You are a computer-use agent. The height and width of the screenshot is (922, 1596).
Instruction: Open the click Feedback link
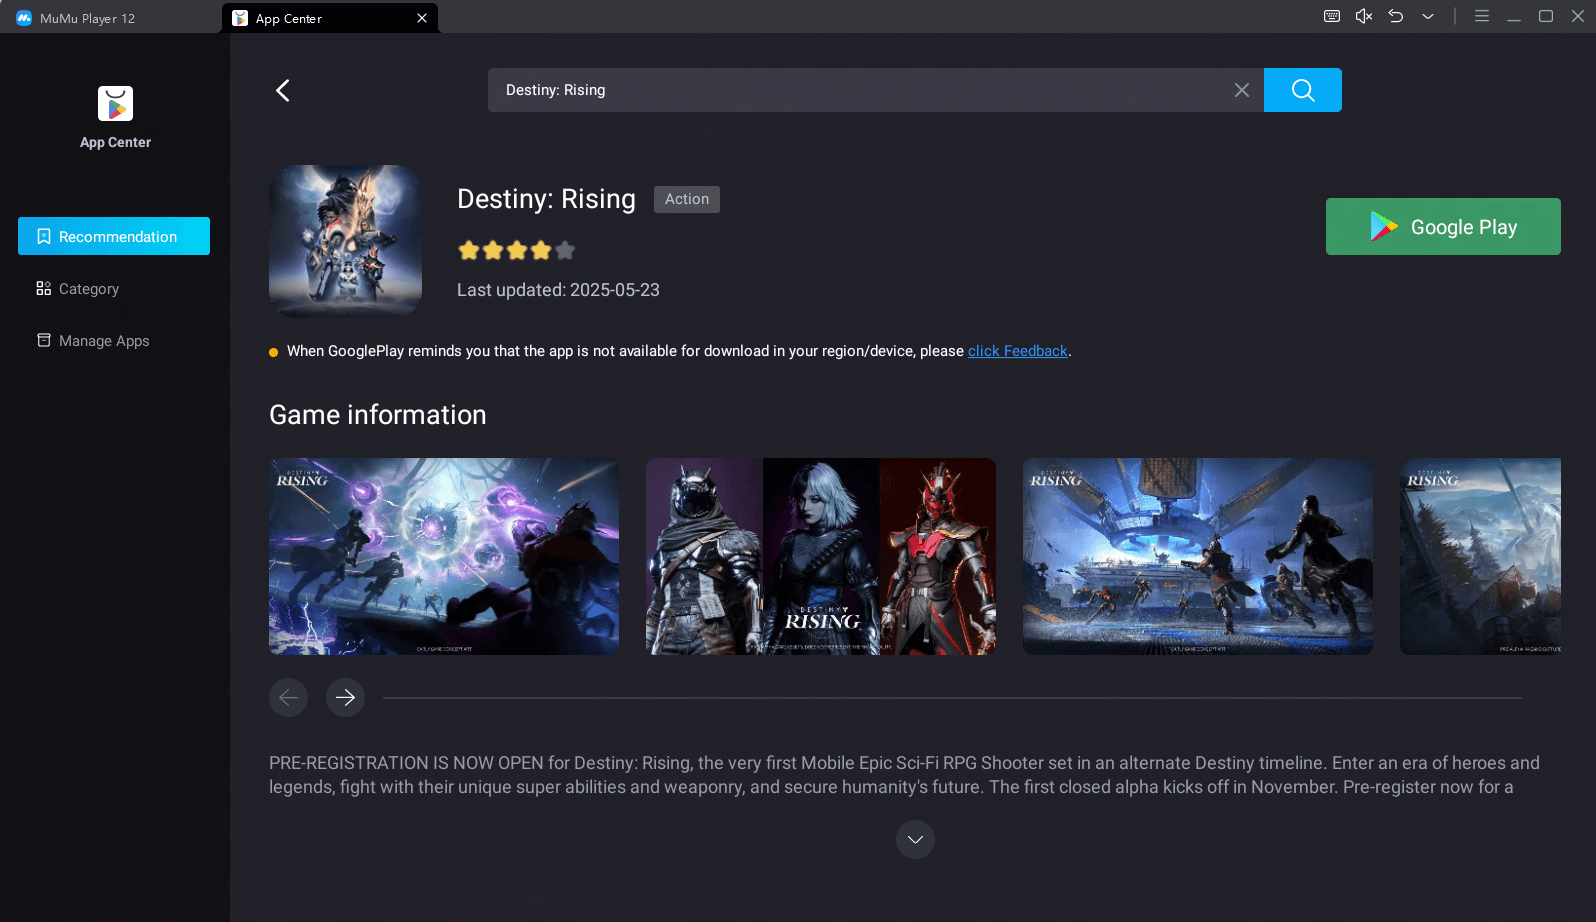[1018, 351]
